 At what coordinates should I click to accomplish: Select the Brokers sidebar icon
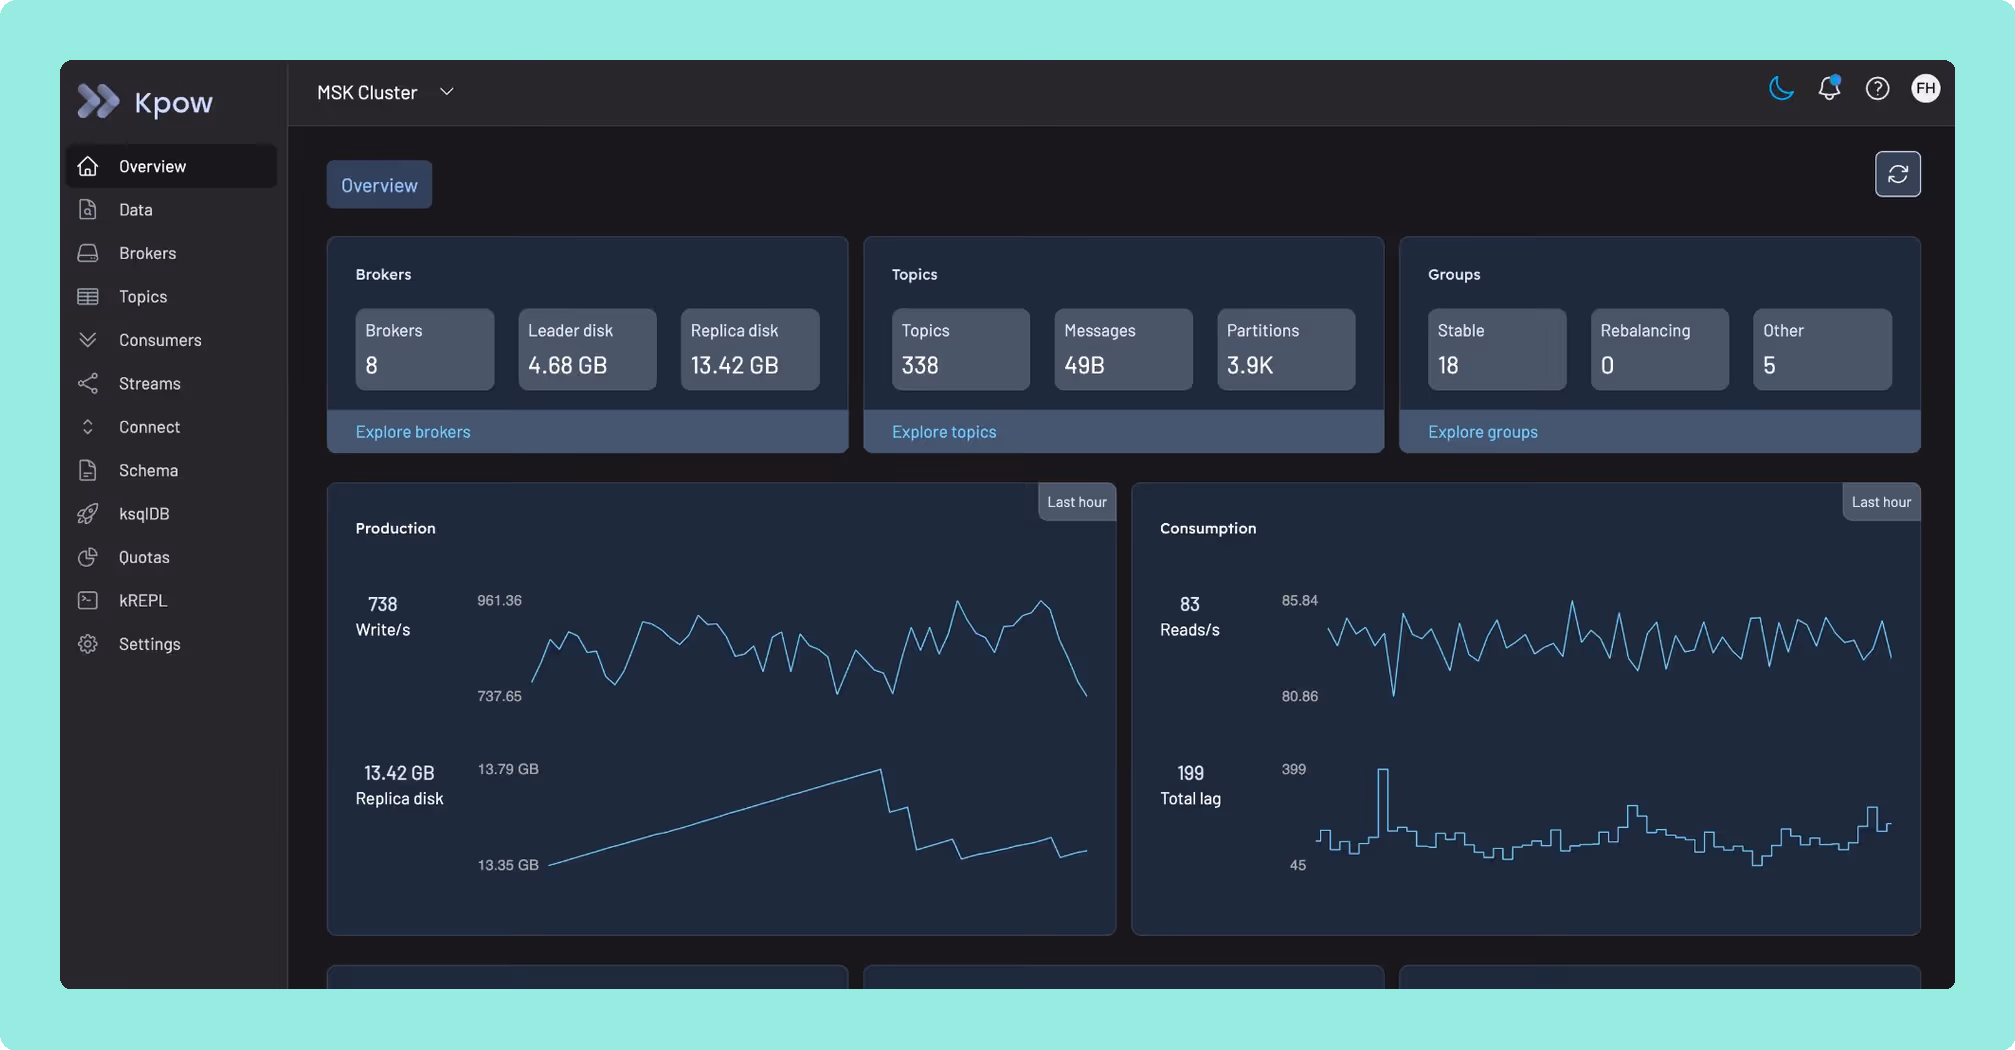[89, 253]
